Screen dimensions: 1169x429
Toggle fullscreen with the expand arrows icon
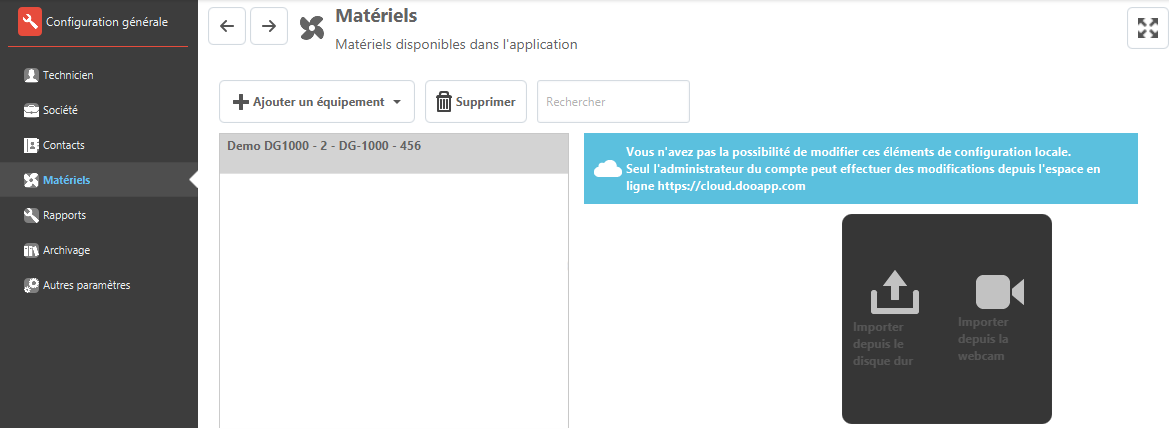[1147, 29]
